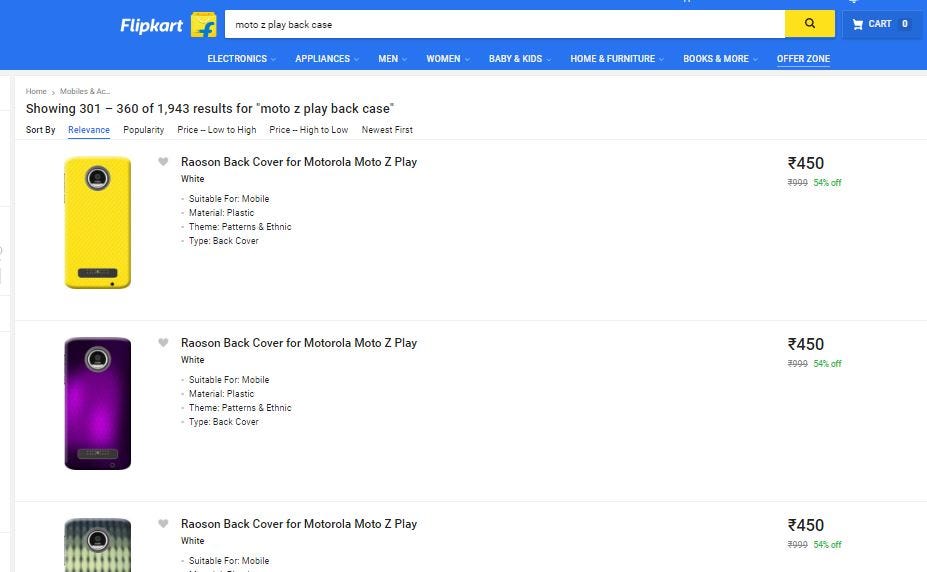Open first Raoson Back Cover title link
The height and width of the screenshot is (572, 927).
tap(299, 162)
